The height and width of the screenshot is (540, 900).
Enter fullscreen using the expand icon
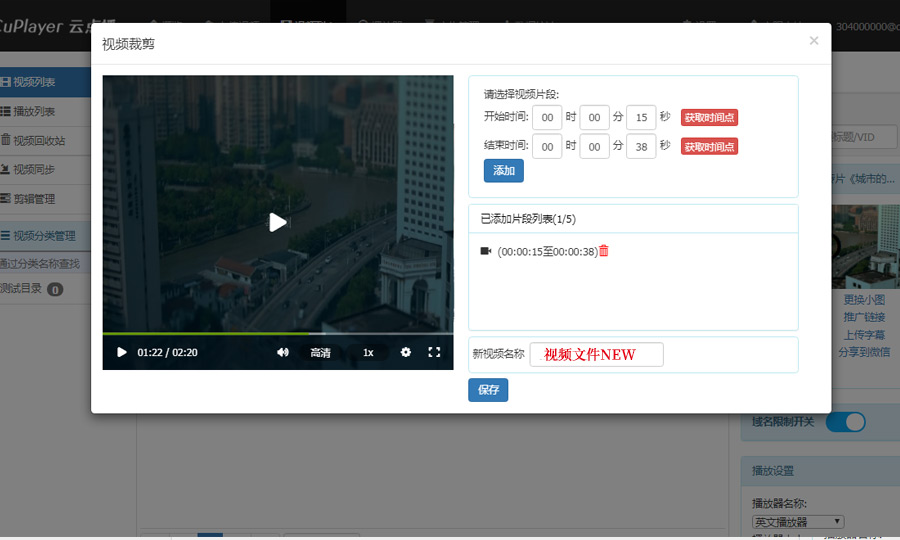[x=434, y=352]
